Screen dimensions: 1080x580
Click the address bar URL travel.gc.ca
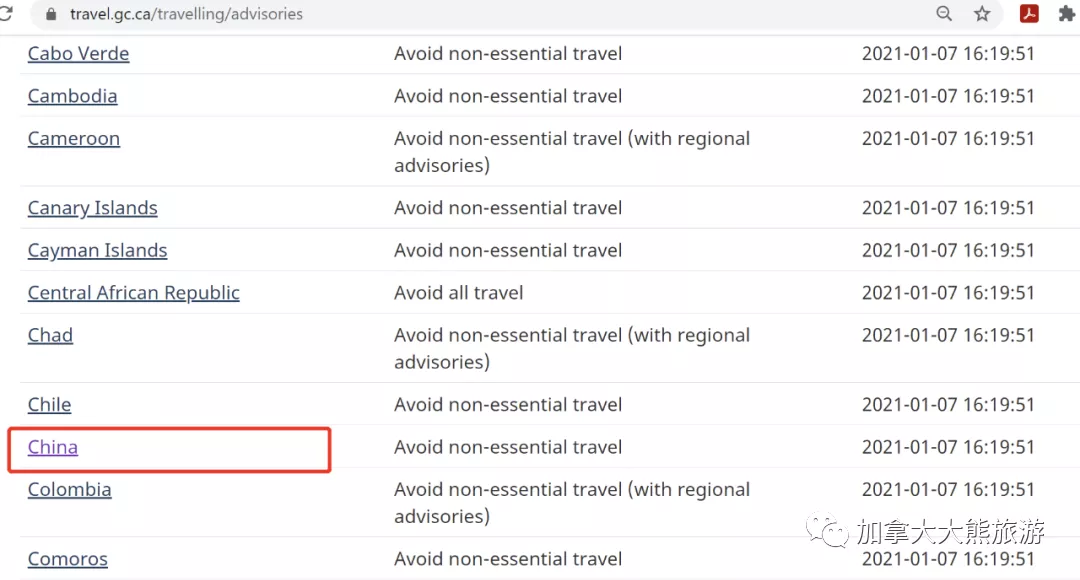pyautogui.click(x=186, y=14)
